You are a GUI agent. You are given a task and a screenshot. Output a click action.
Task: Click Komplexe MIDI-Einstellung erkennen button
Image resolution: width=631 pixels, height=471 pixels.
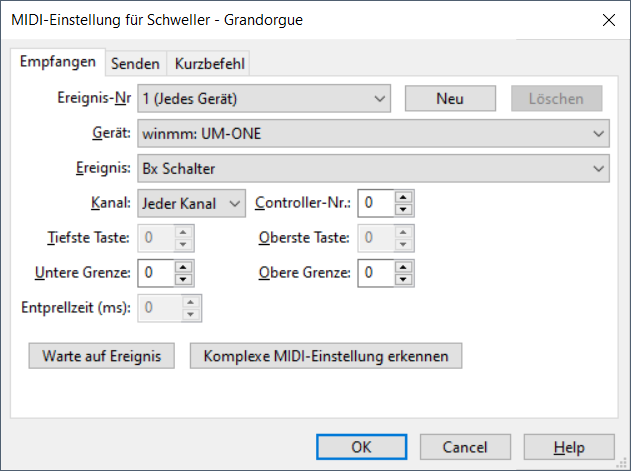click(x=326, y=355)
